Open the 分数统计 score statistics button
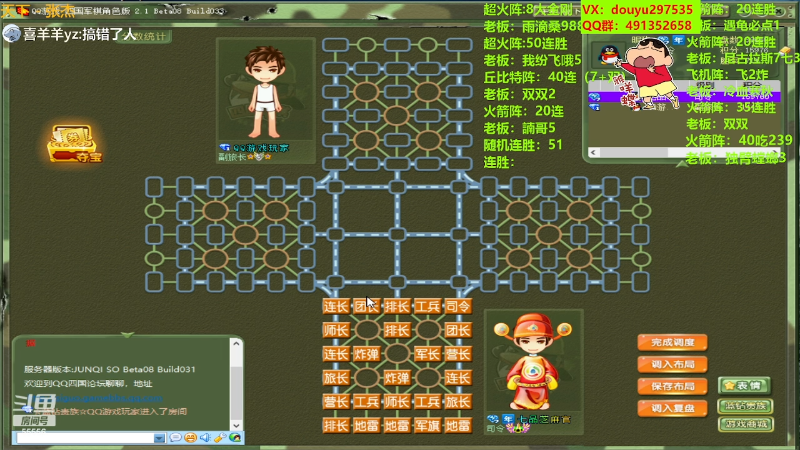 (x=144, y=36)
